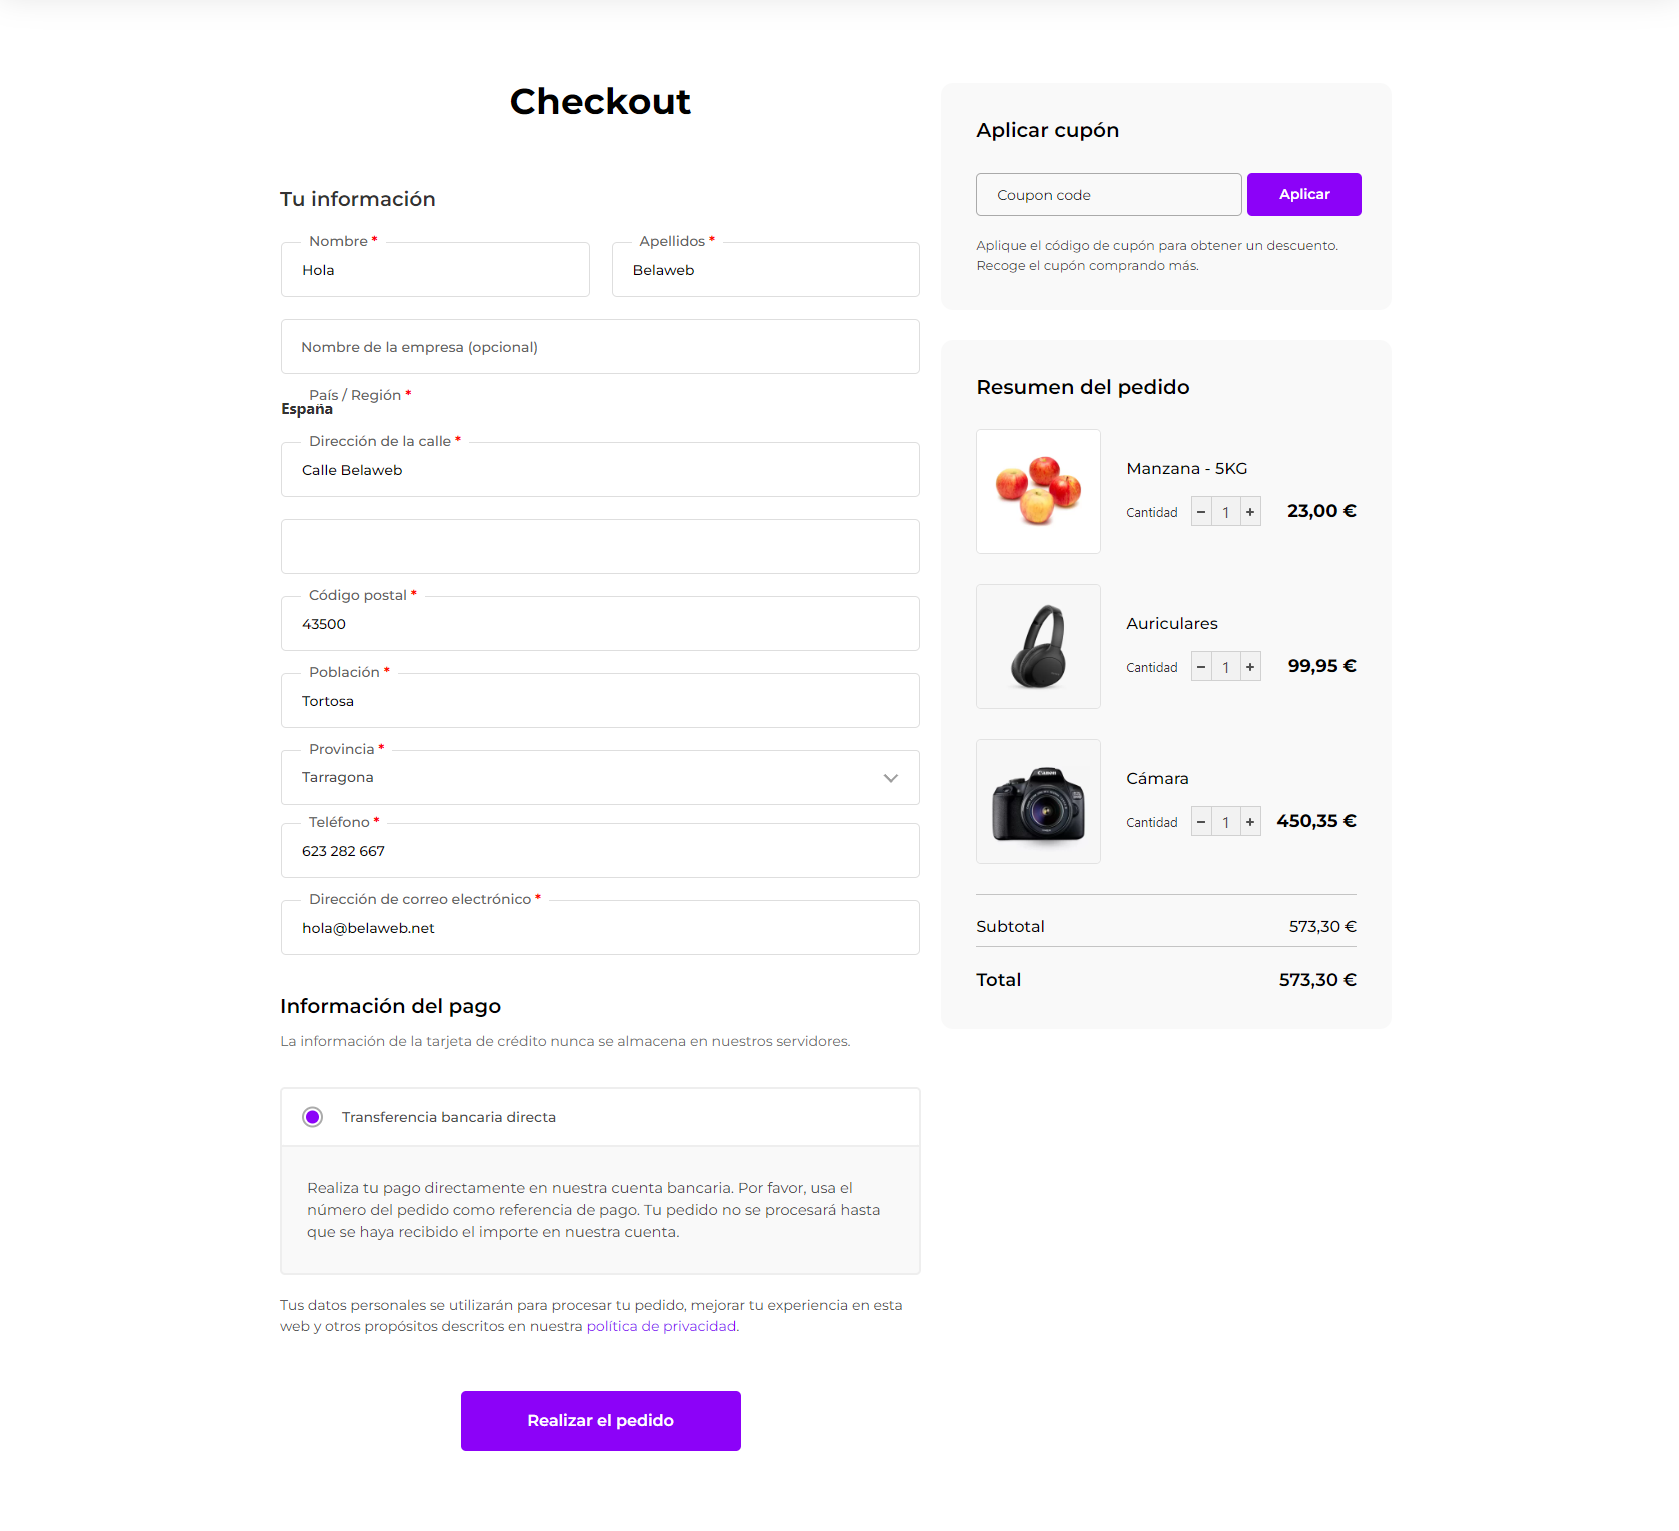Click the Aplicar coupon button
This screenshot has height=1531, width=1679.
pyautogui.click(x=1303, y=194)
